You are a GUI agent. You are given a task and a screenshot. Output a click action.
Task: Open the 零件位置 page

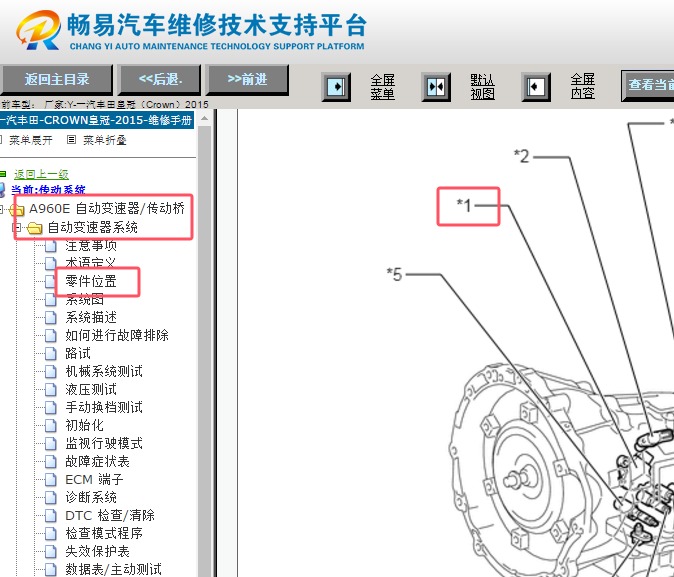91,281
